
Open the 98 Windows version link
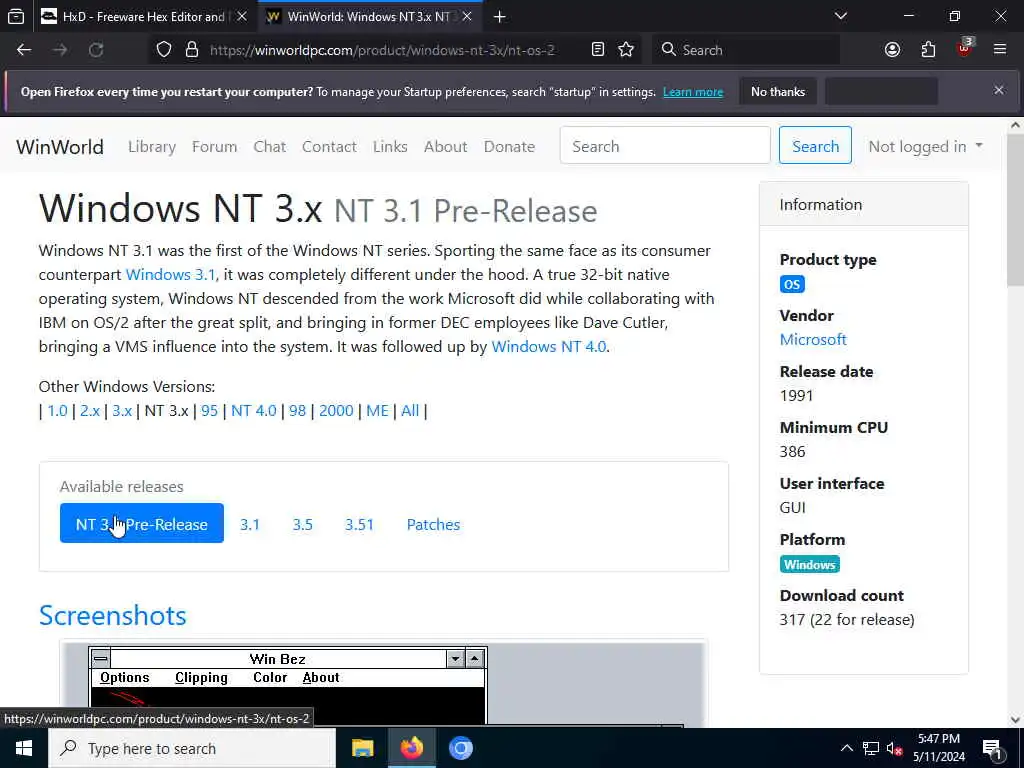(x=297, y=411)
